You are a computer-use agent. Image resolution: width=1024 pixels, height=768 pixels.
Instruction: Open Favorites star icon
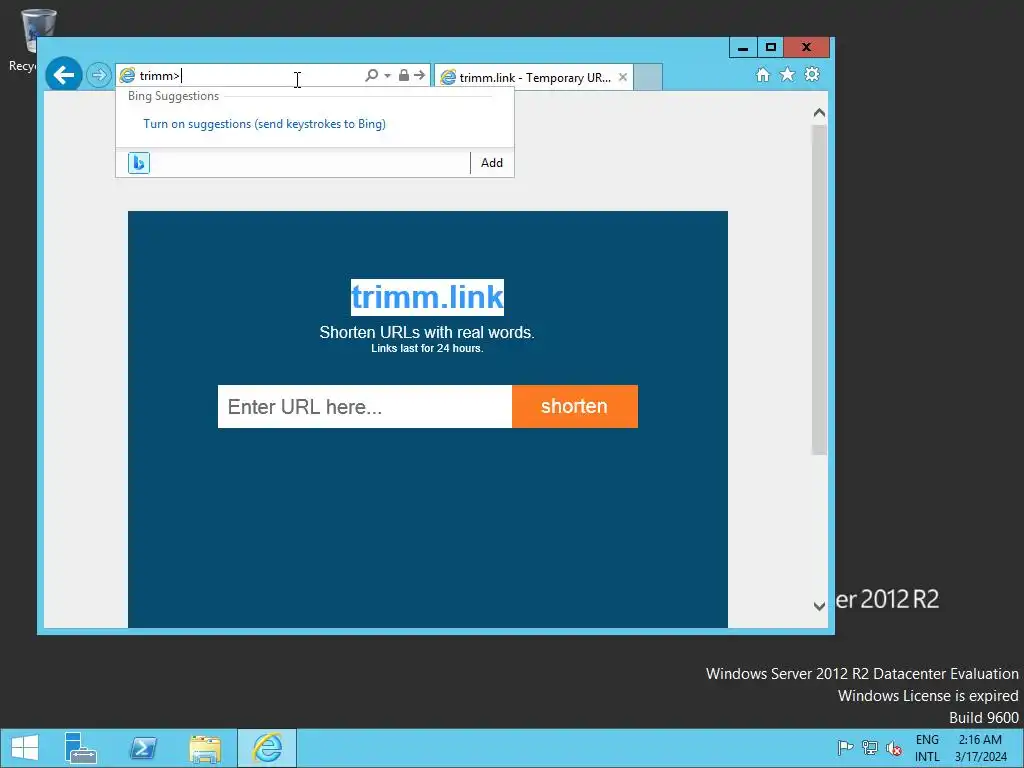[x=788, y=74]
